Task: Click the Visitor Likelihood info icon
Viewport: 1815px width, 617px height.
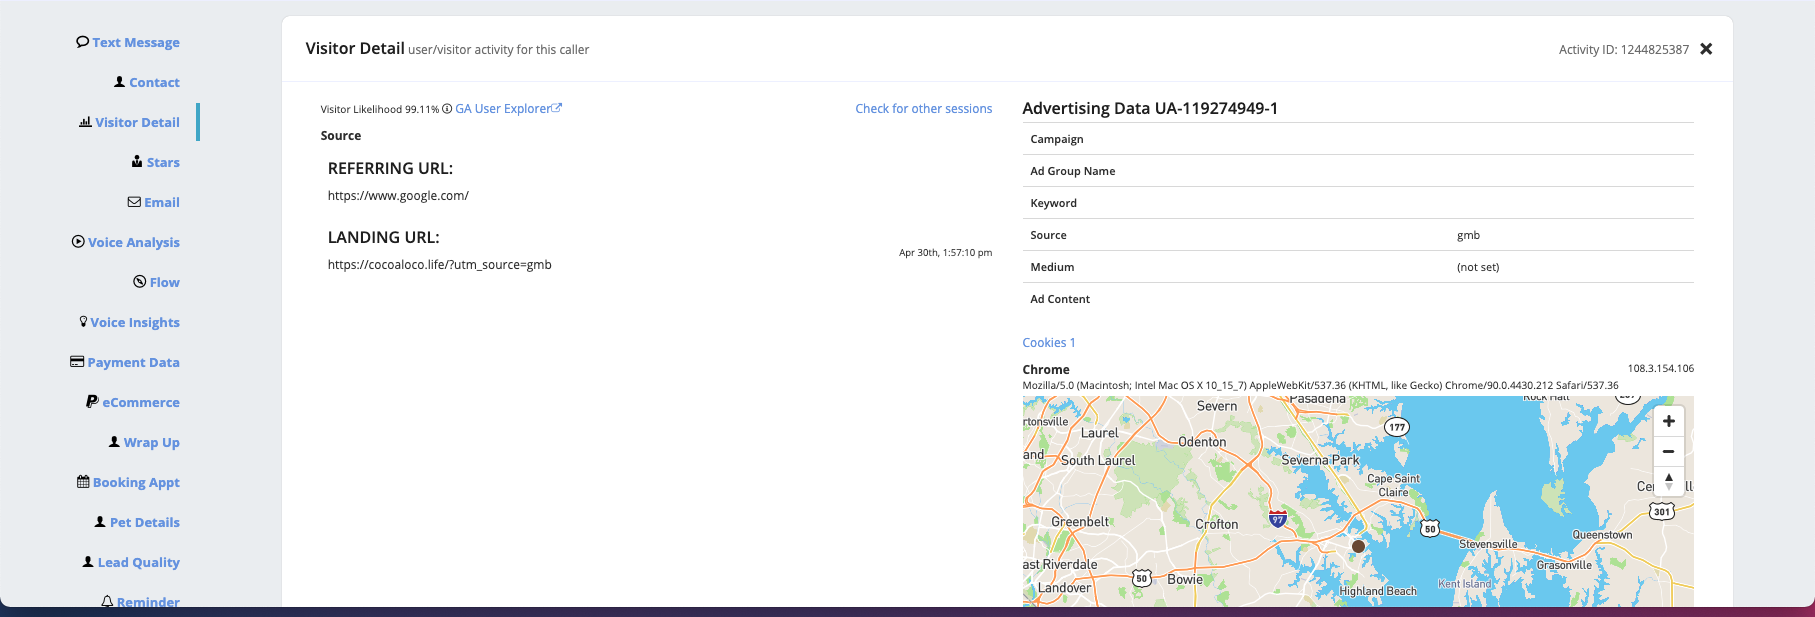Action: click(447, 109)
